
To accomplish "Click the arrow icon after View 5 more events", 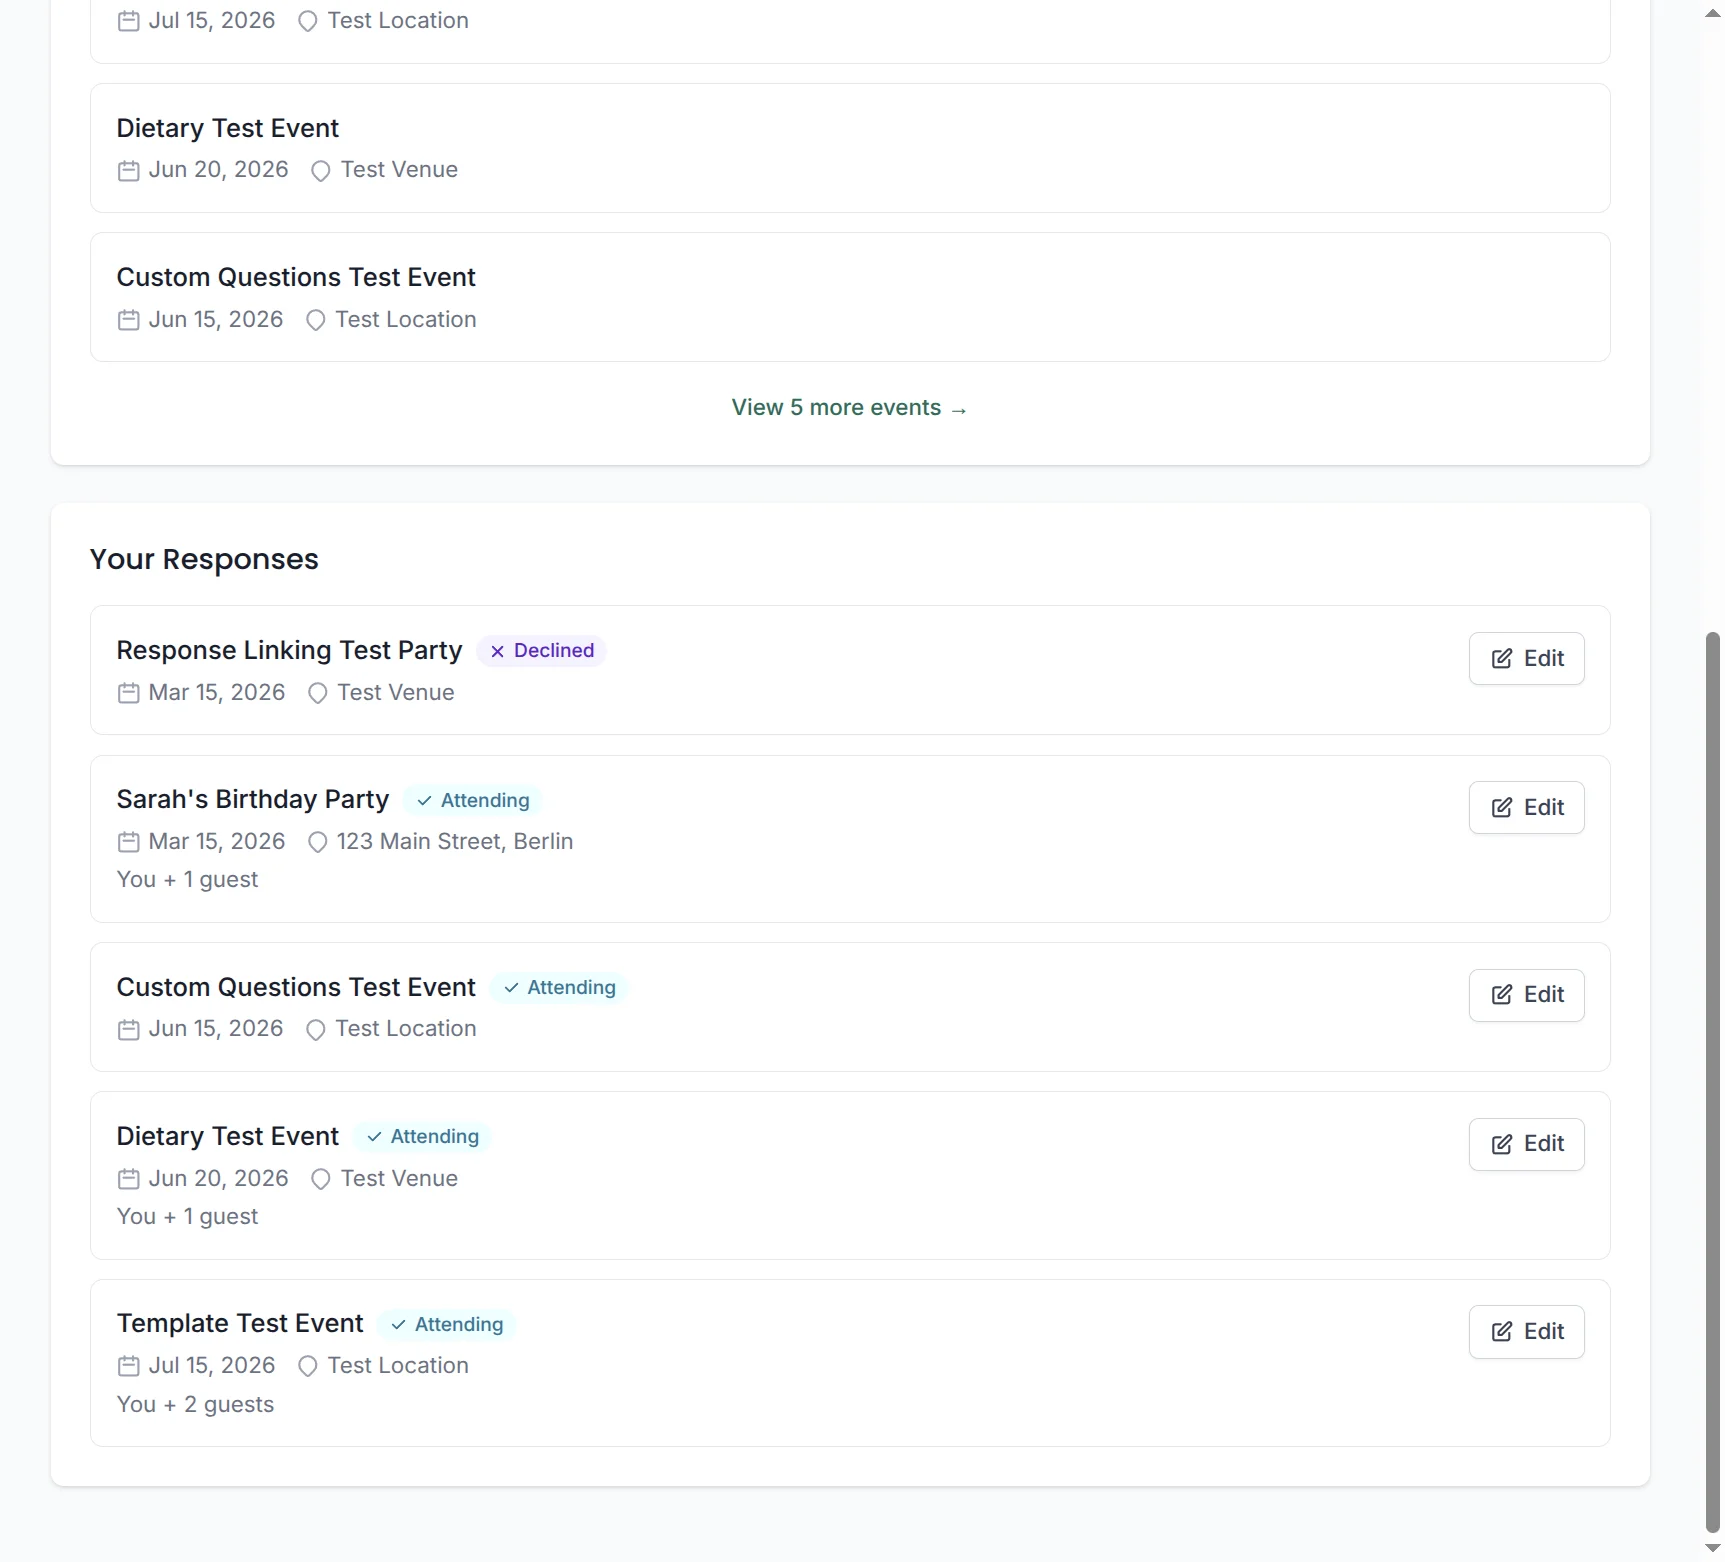I will pyautogui.click(x=959, y=408).
